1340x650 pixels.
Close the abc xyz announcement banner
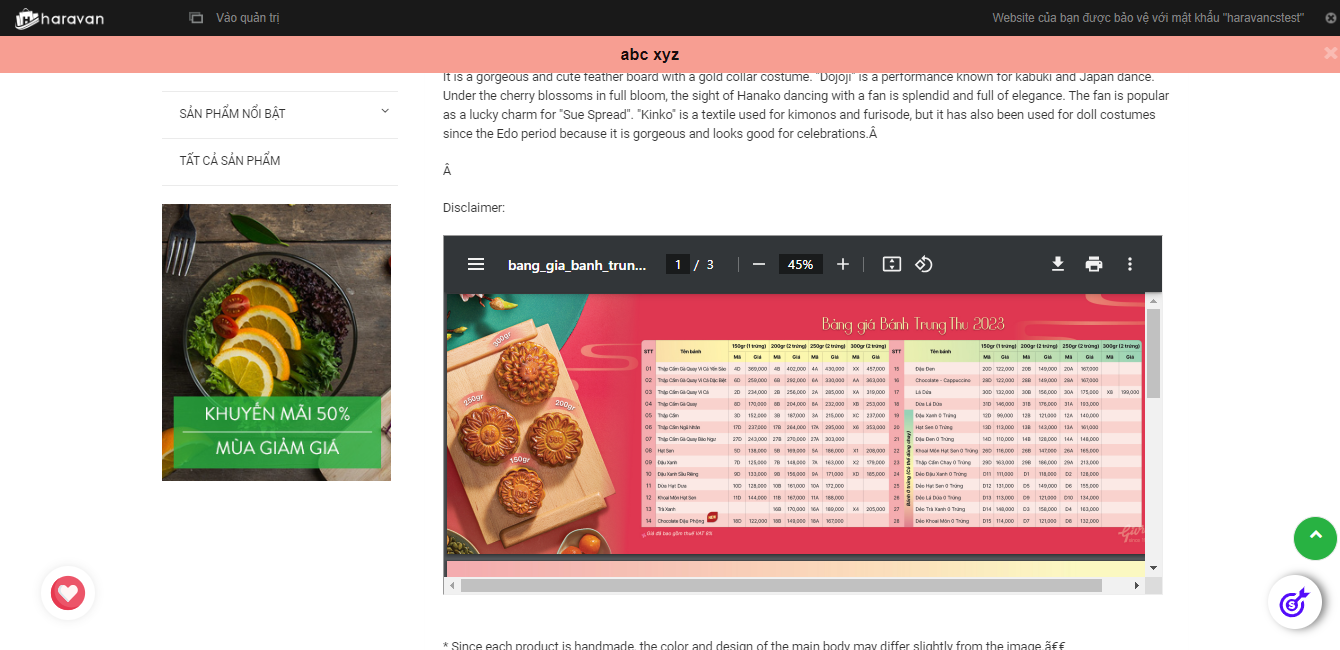tap(1330, 54)
